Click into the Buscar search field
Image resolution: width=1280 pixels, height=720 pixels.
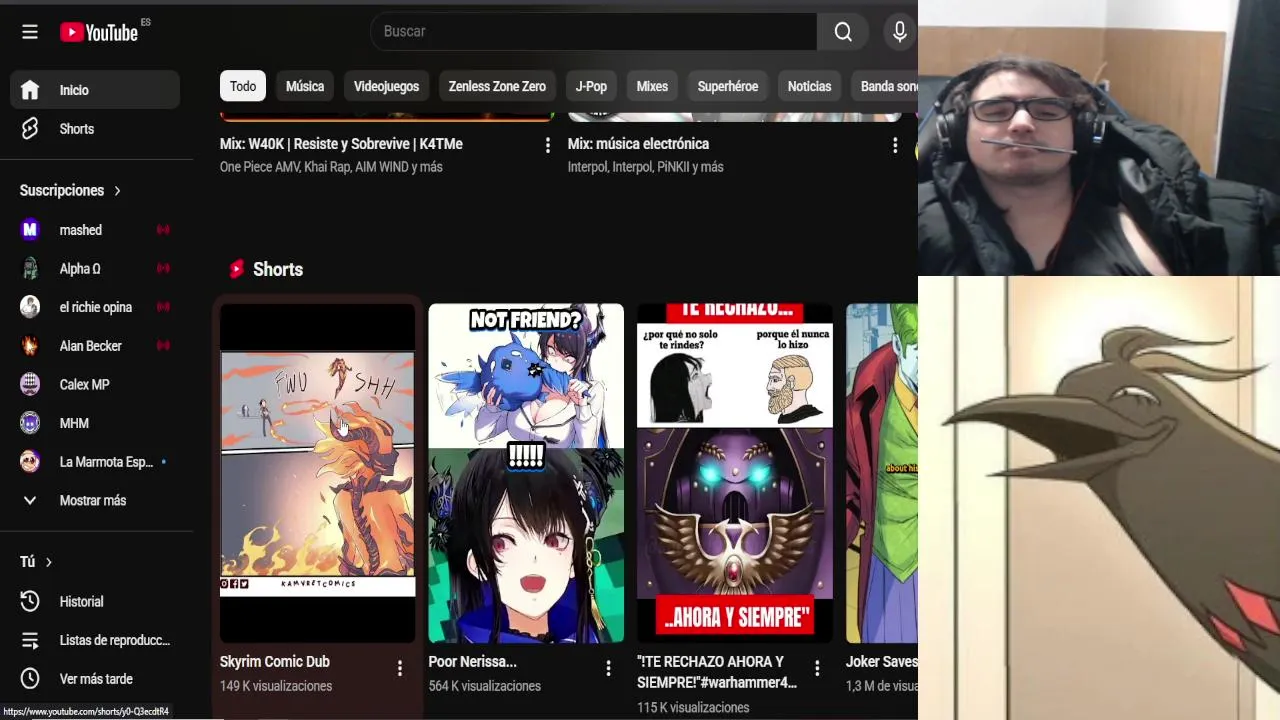click(594, 32)
